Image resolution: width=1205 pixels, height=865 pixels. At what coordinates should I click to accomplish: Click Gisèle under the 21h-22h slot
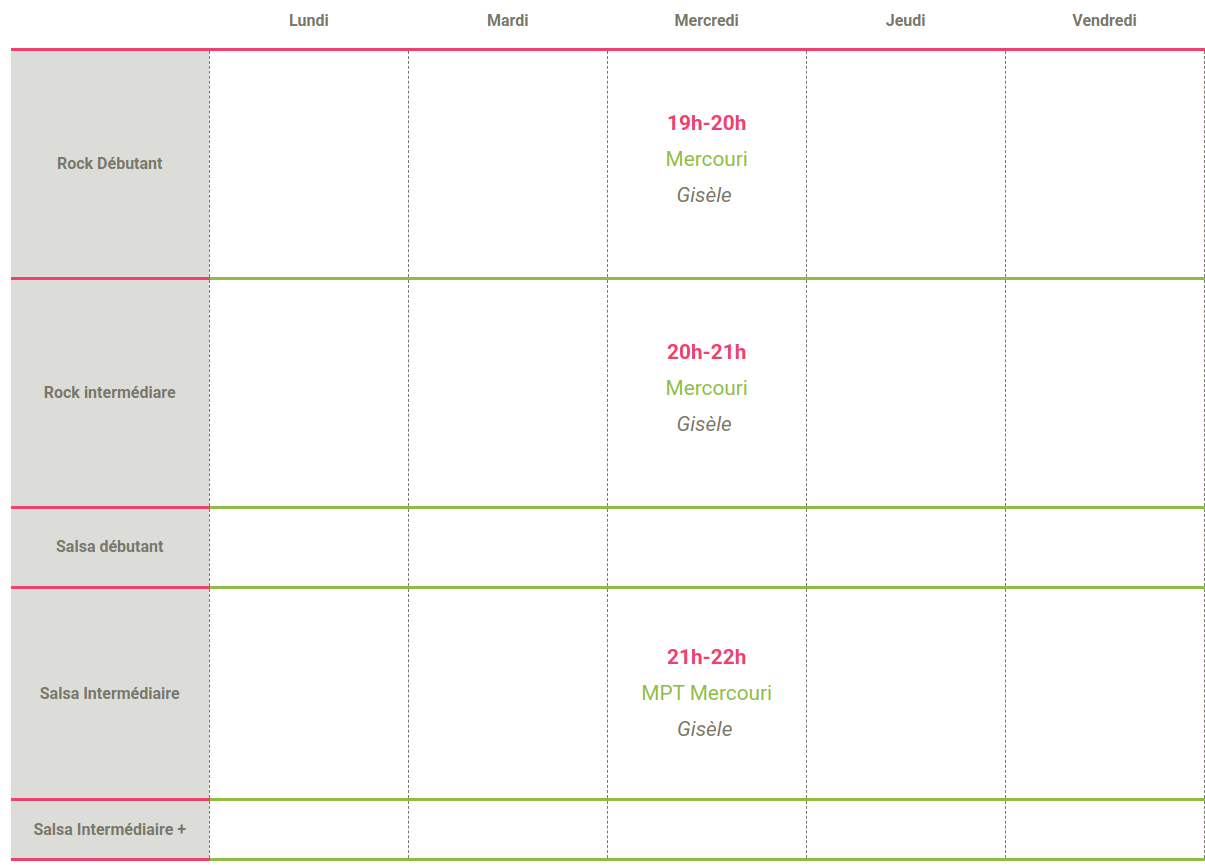click(x=704, y=729)
